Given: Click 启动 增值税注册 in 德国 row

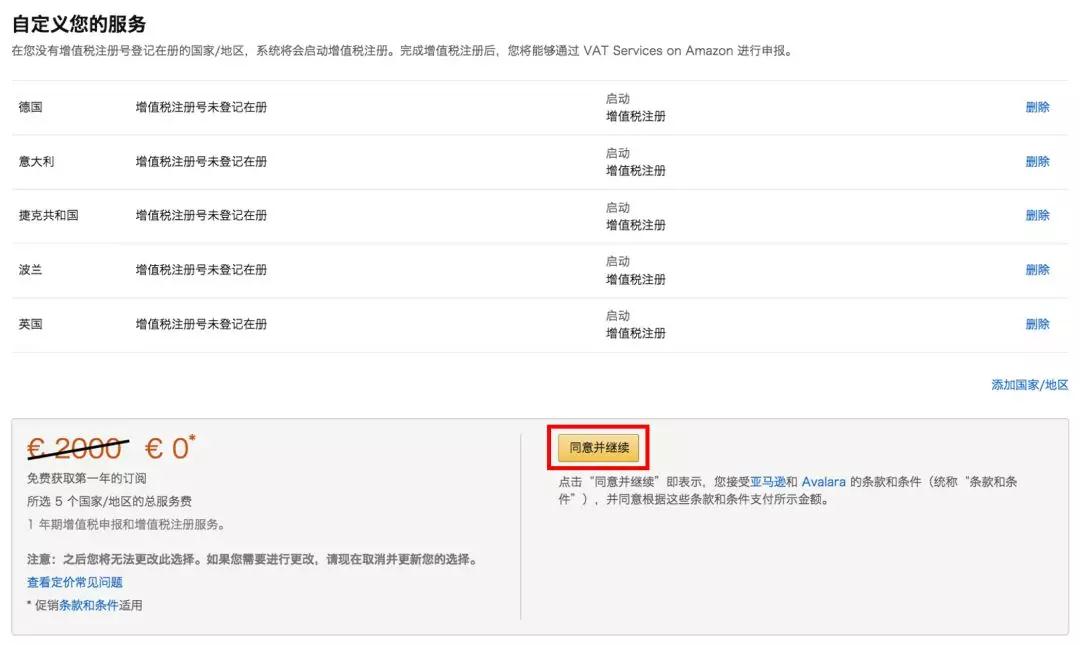Looking at the screenshot, I should (x=636, y=108).
